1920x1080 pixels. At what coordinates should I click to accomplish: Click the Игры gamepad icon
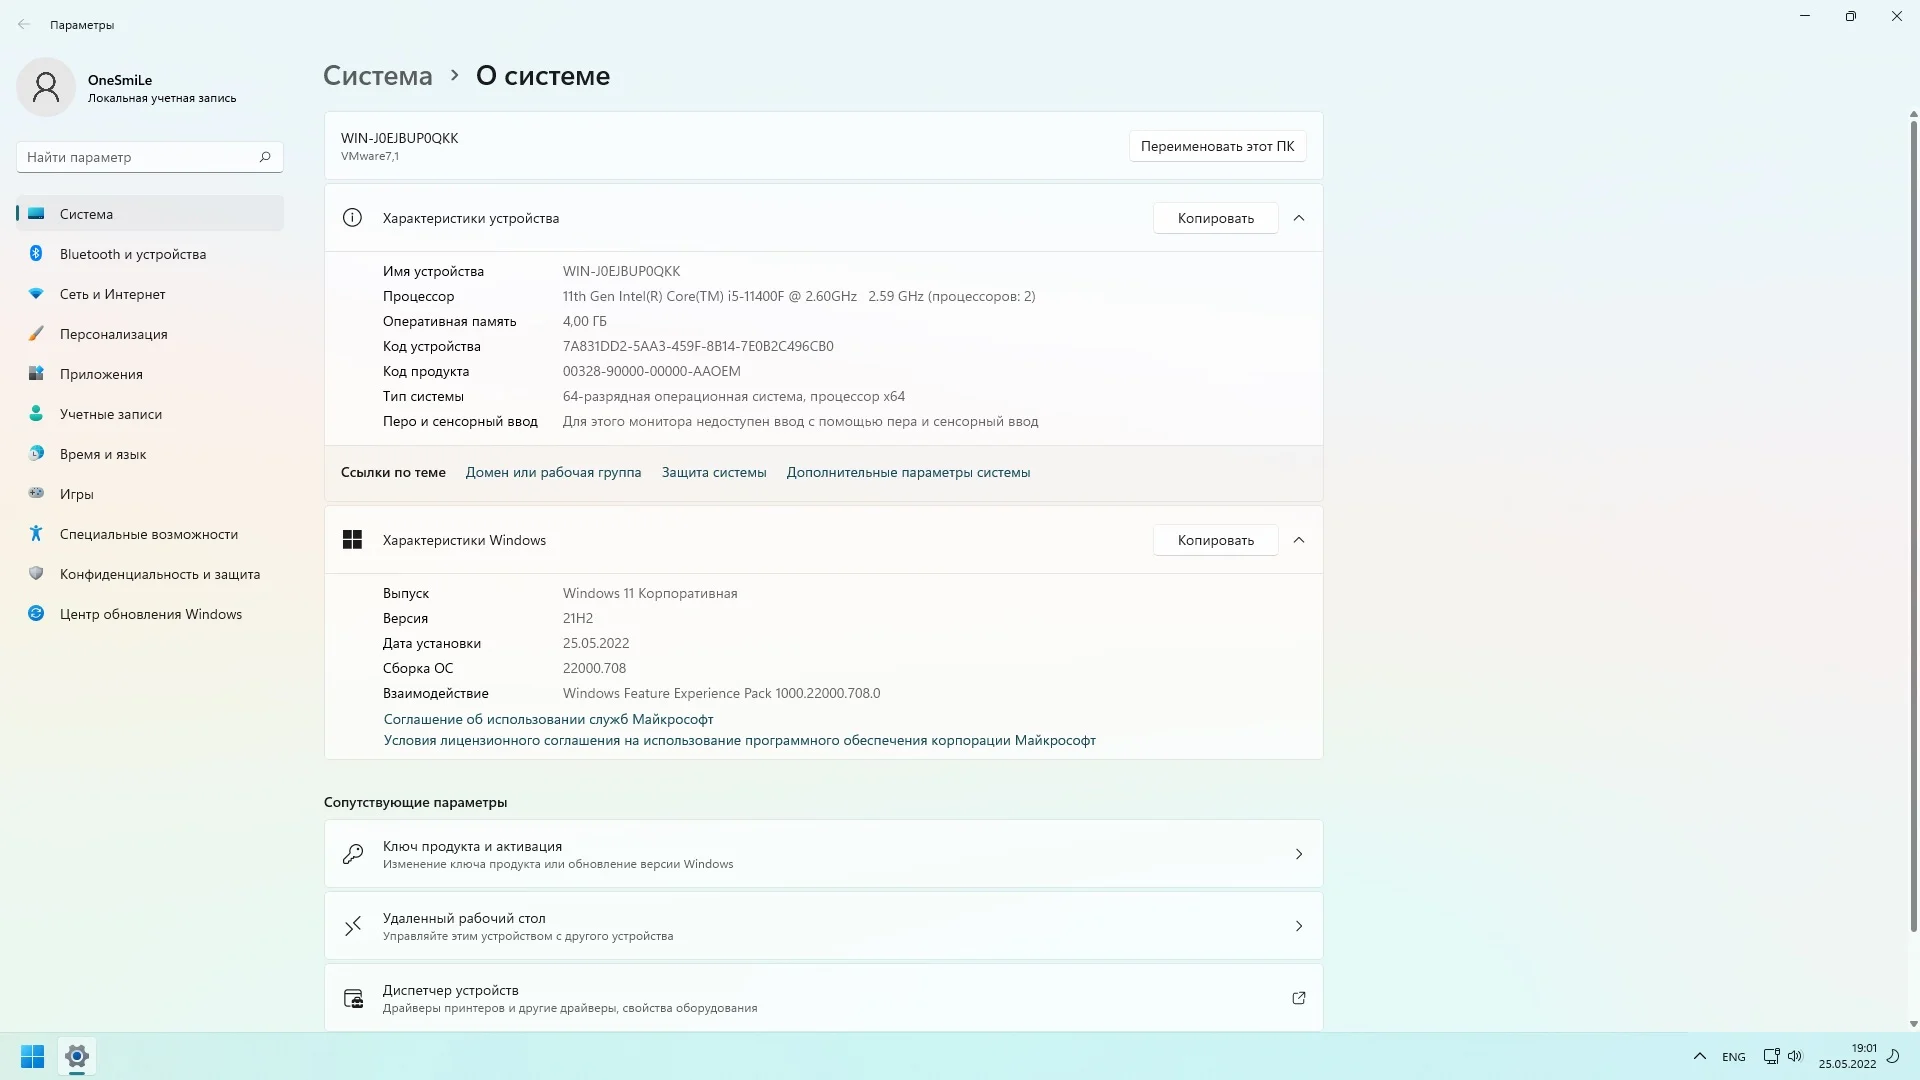coord(36,493)
